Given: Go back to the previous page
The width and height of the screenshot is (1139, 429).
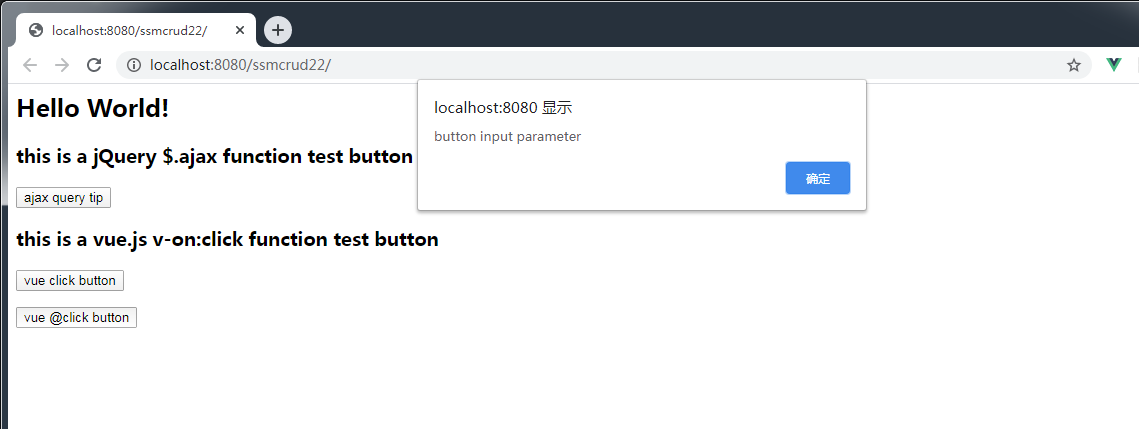Looking at the screenshot, I should 30,65.
